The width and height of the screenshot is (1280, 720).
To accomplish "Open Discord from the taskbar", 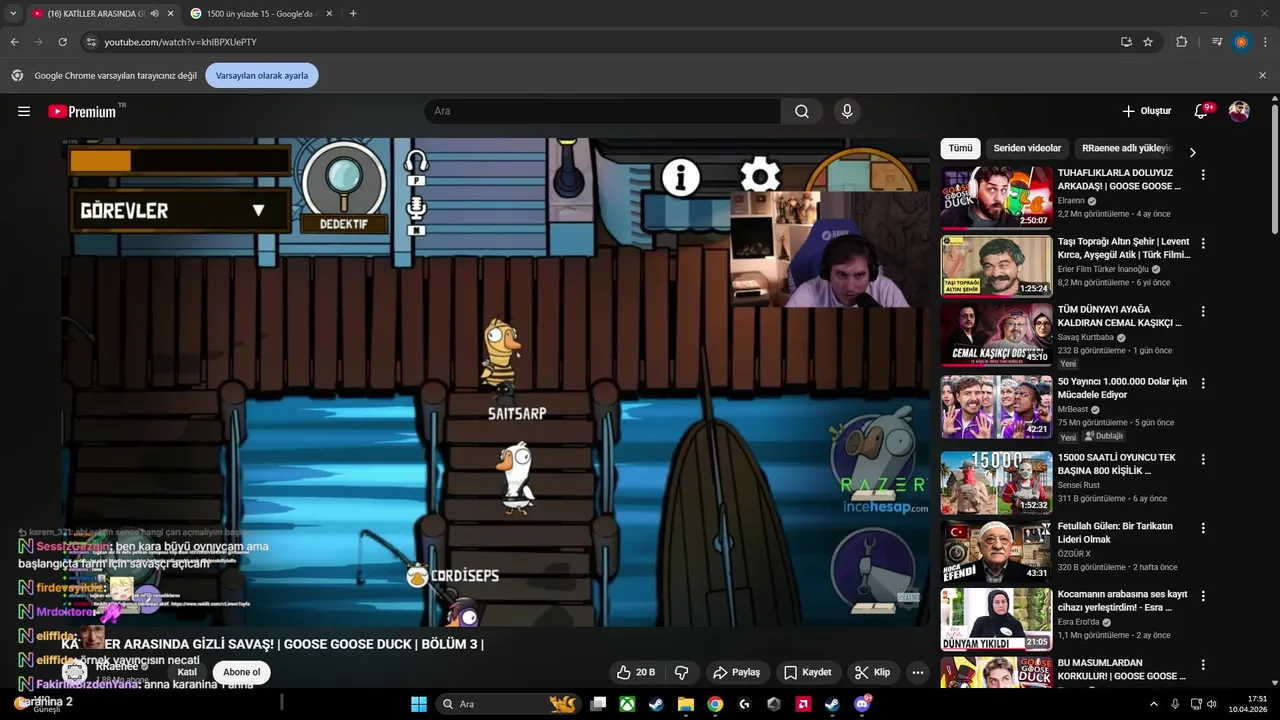I will pos(862,704).
